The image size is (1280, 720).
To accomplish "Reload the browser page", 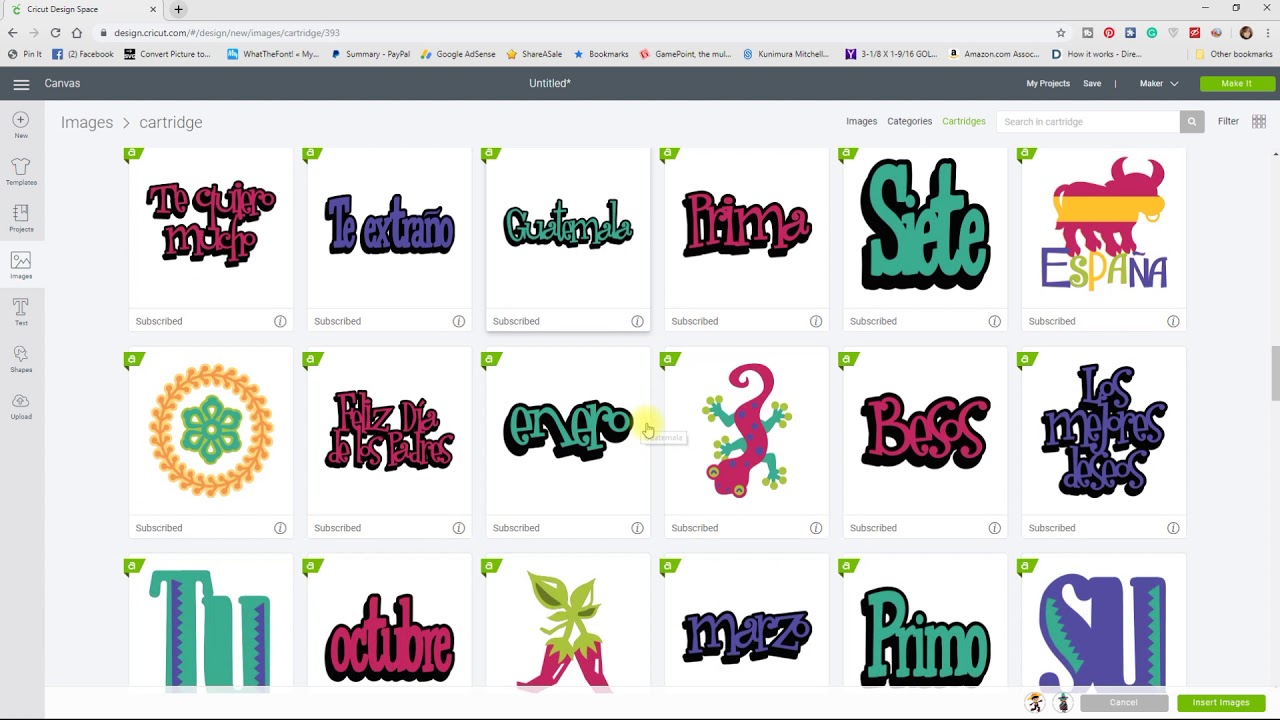I will coord(55,33).
